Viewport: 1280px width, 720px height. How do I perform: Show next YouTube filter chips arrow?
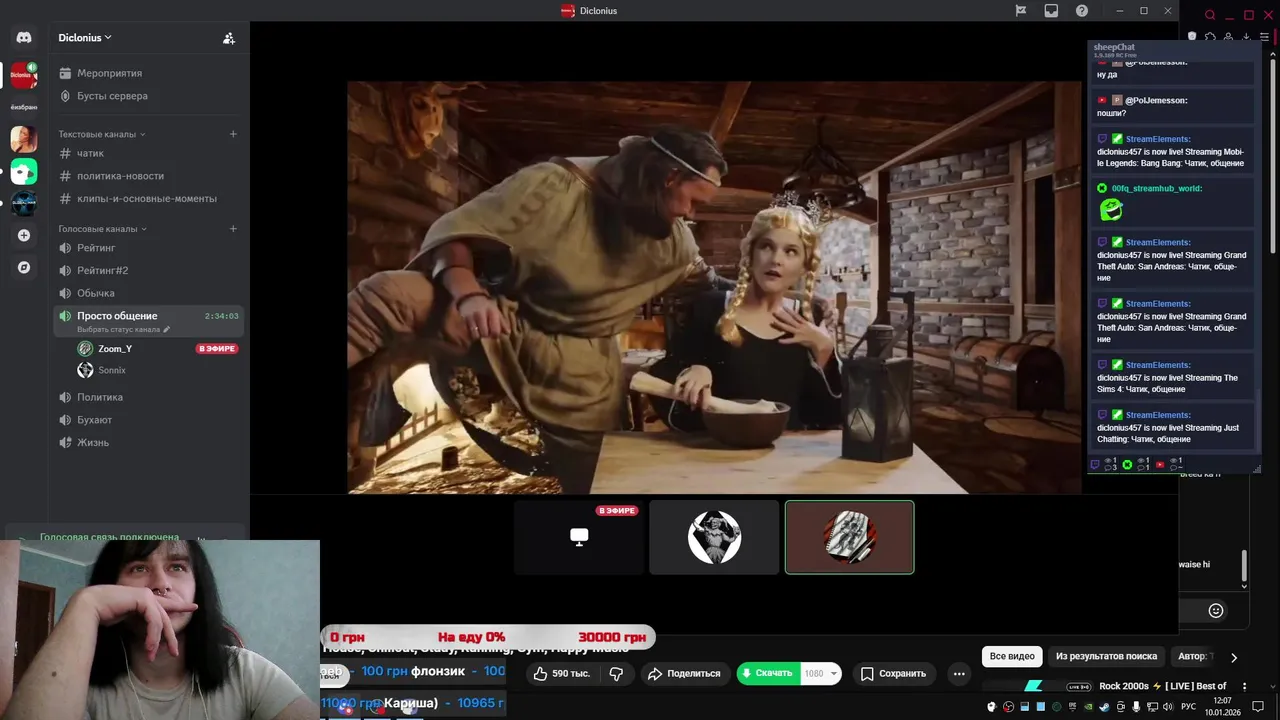1234,657
